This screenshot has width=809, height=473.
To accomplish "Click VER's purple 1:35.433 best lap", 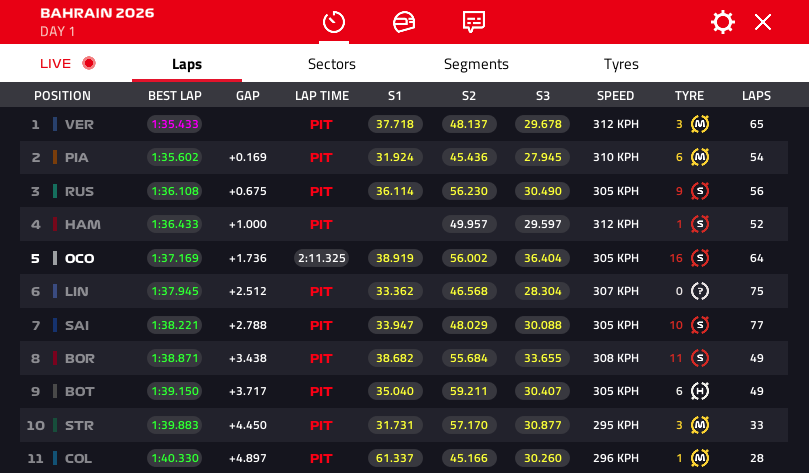I will click(x=174, y=125).
